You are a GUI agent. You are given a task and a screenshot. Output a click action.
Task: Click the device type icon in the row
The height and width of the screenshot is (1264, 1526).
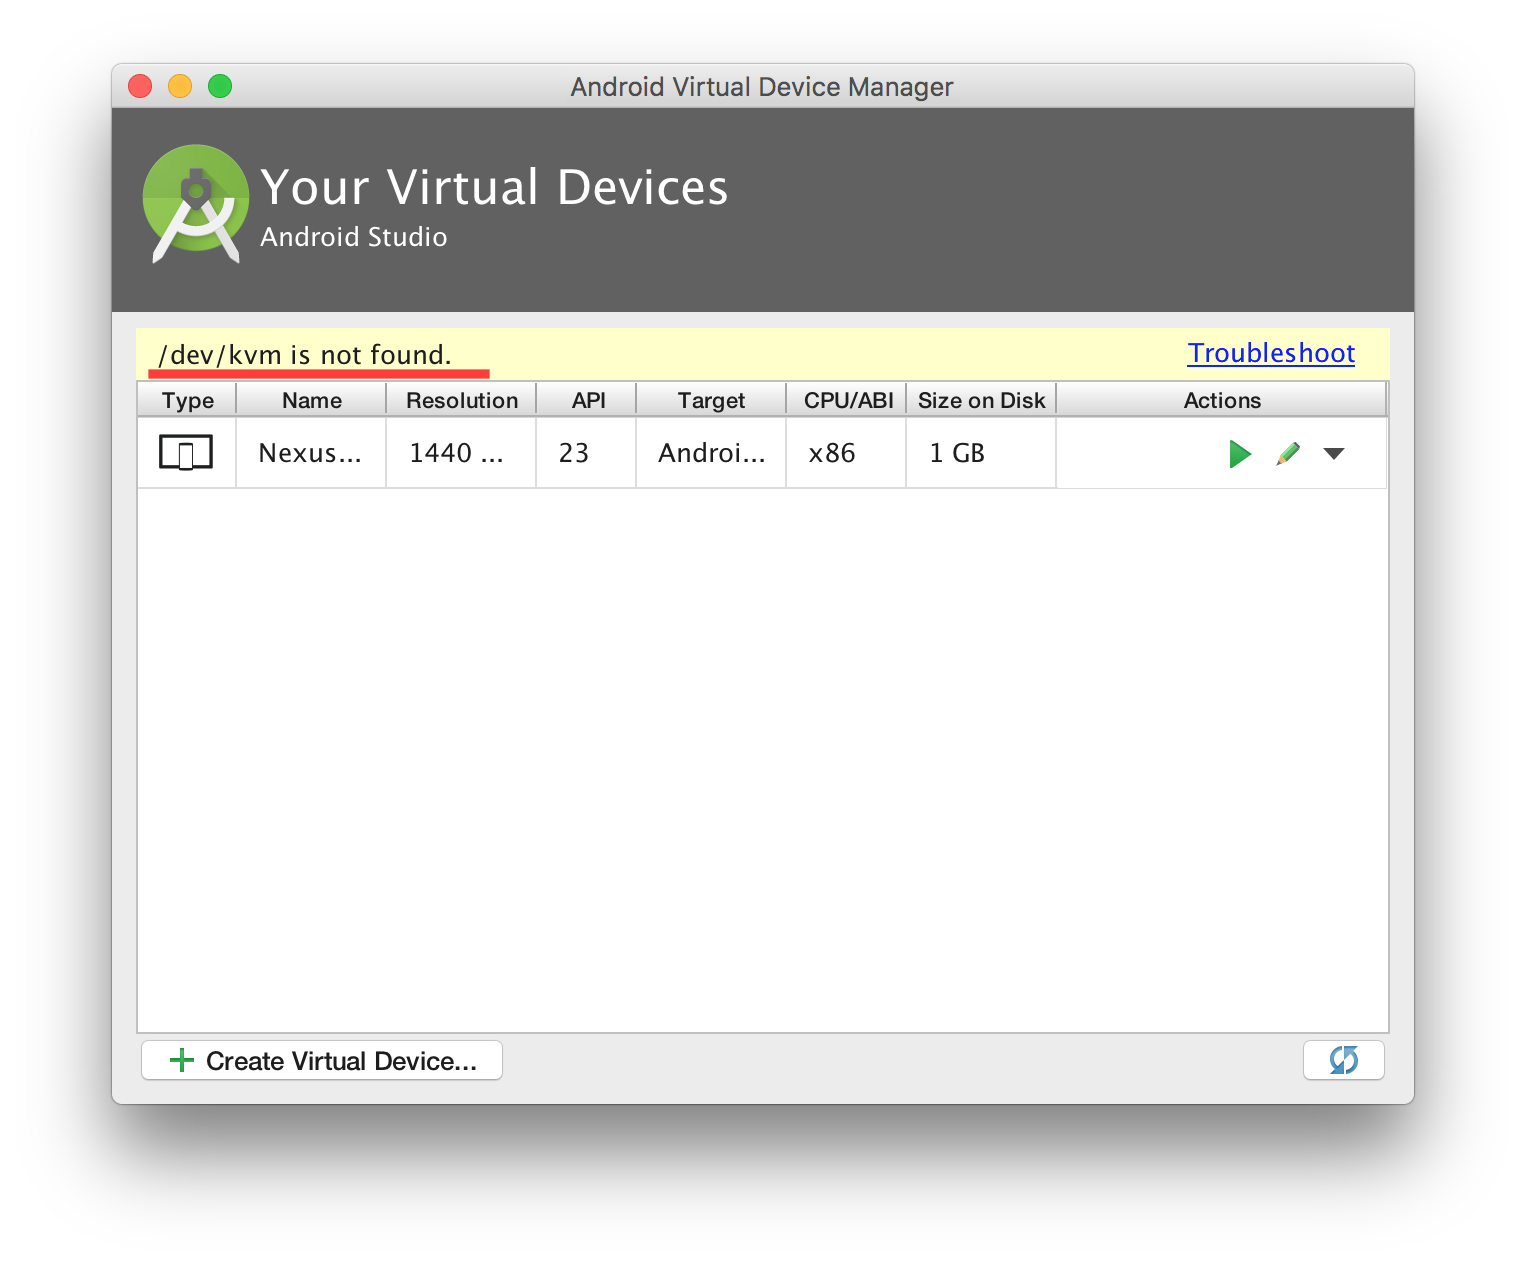pos(186,453)
